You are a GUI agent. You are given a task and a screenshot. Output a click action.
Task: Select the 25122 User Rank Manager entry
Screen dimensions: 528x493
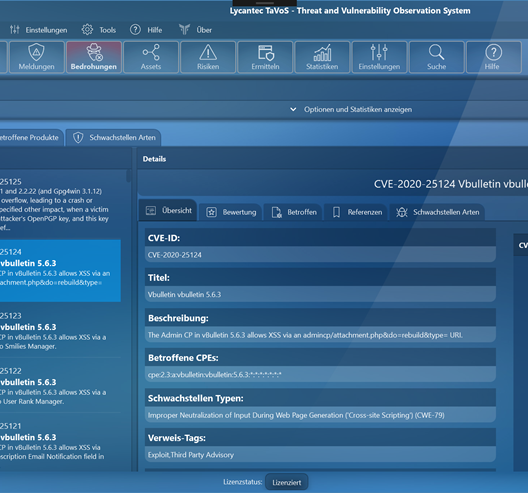click(x=61, y=386)
